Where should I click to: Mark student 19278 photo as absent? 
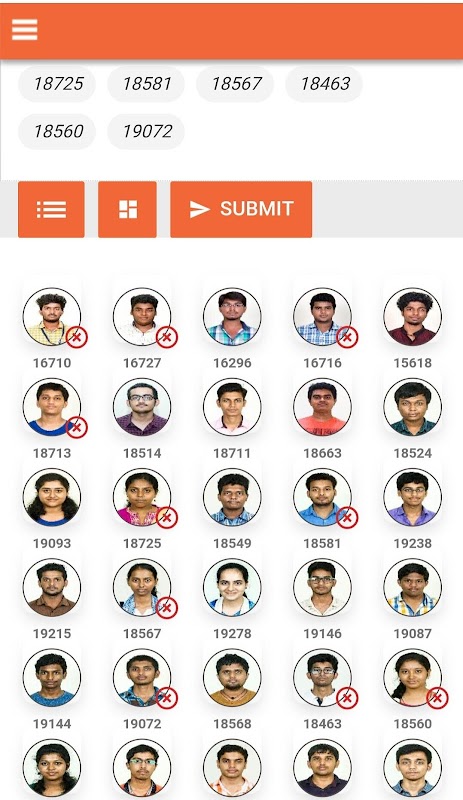[x=232, y=587]
